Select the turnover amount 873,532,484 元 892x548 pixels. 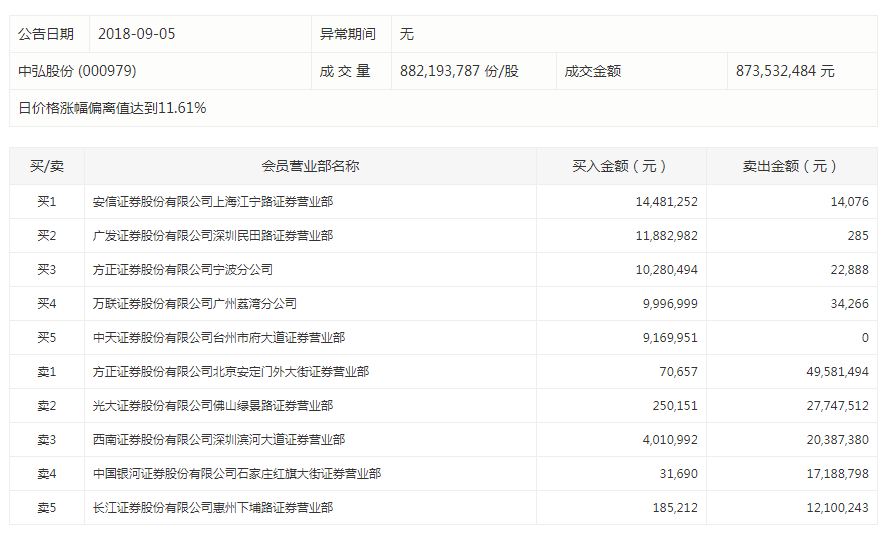coord(785,71)
